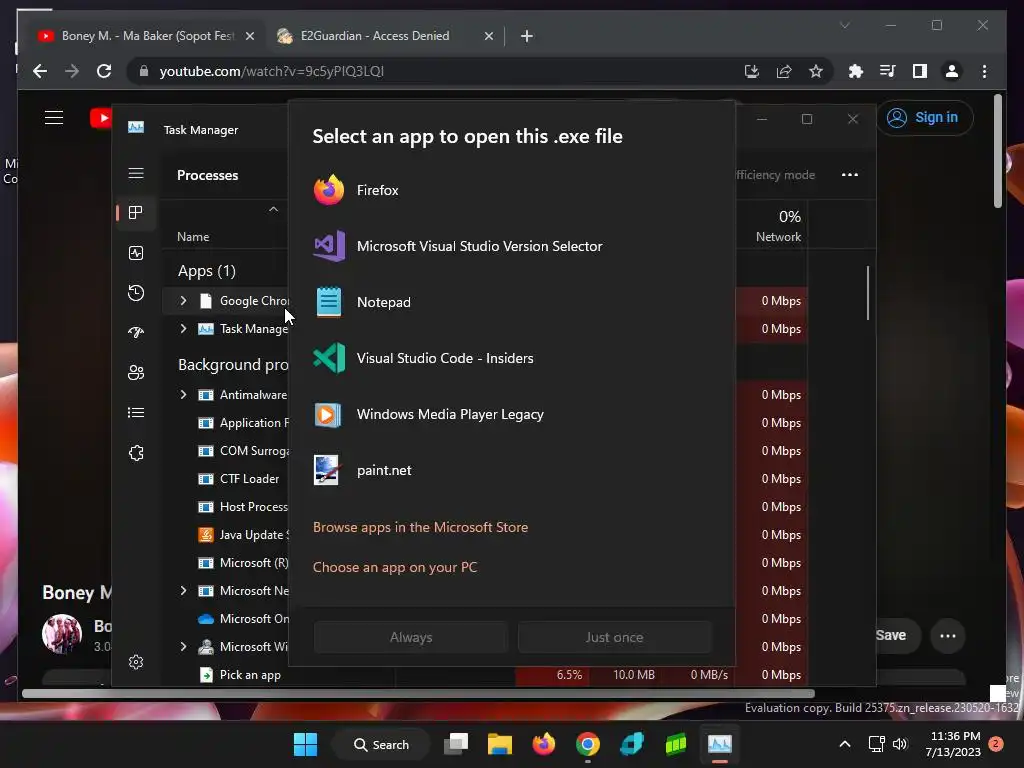Click Chrome page horizontal scrollbar
1024x768 pixels.
click(x=418, y=694)
